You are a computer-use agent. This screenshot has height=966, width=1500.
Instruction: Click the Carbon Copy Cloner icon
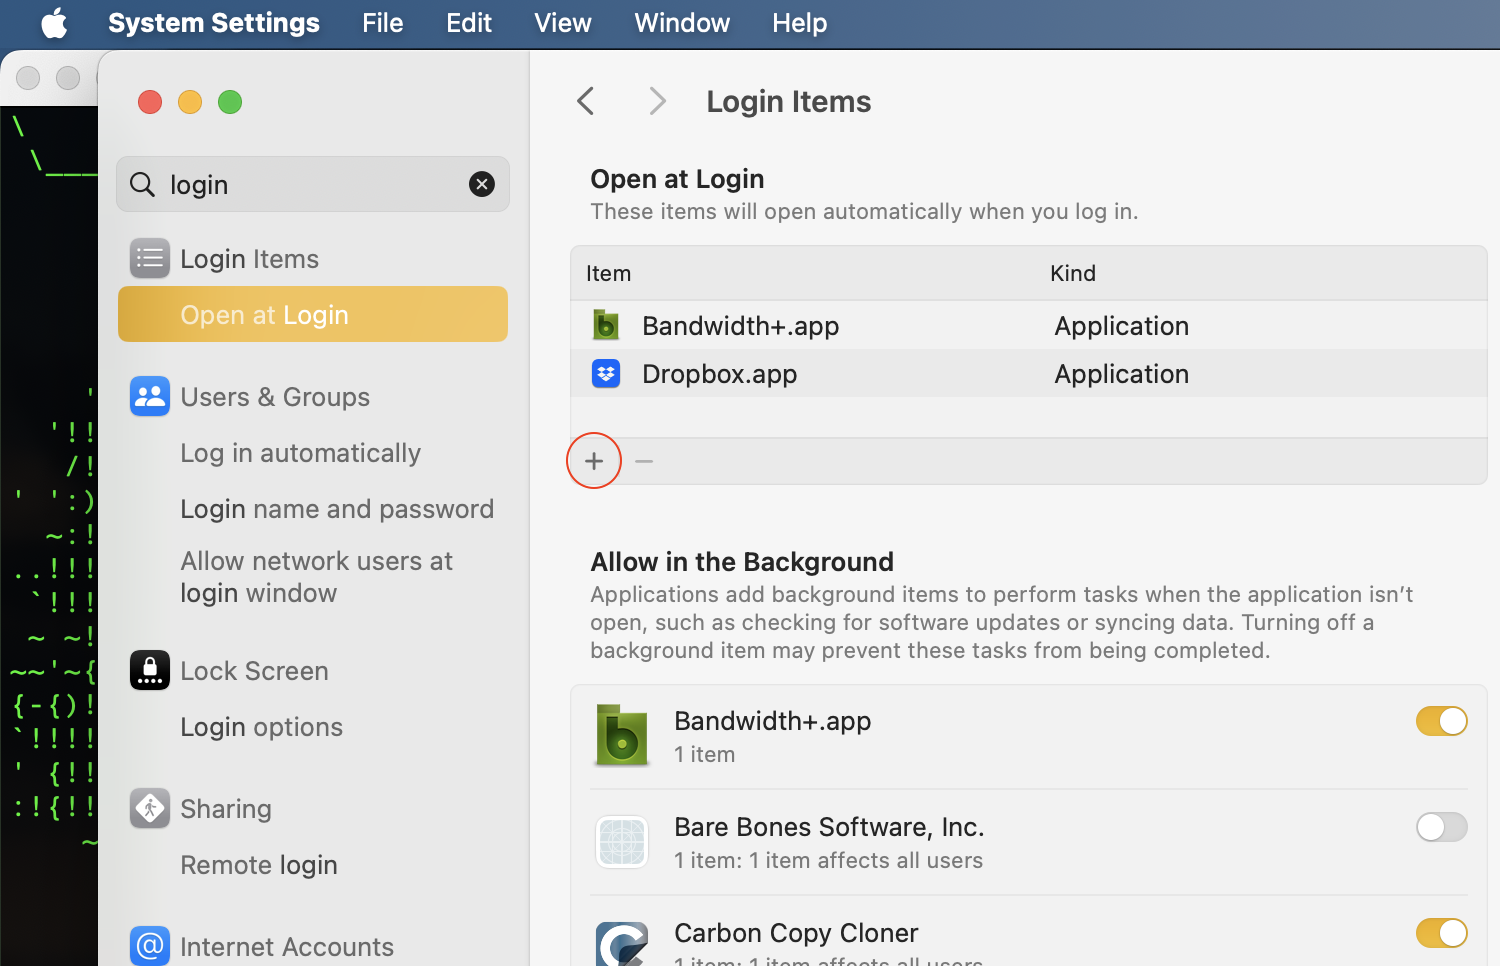pyautogui.click(x=621, y=940)
